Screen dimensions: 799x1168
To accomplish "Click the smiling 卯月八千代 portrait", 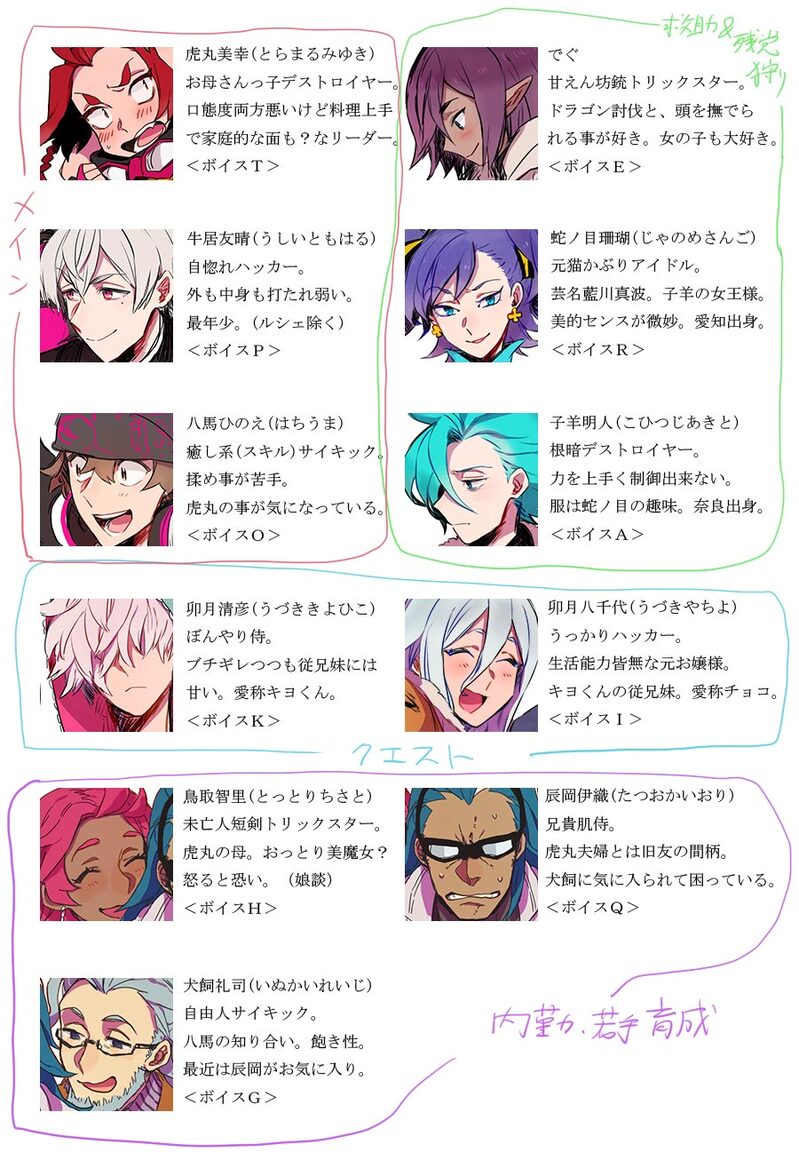I will coord(471,664).
